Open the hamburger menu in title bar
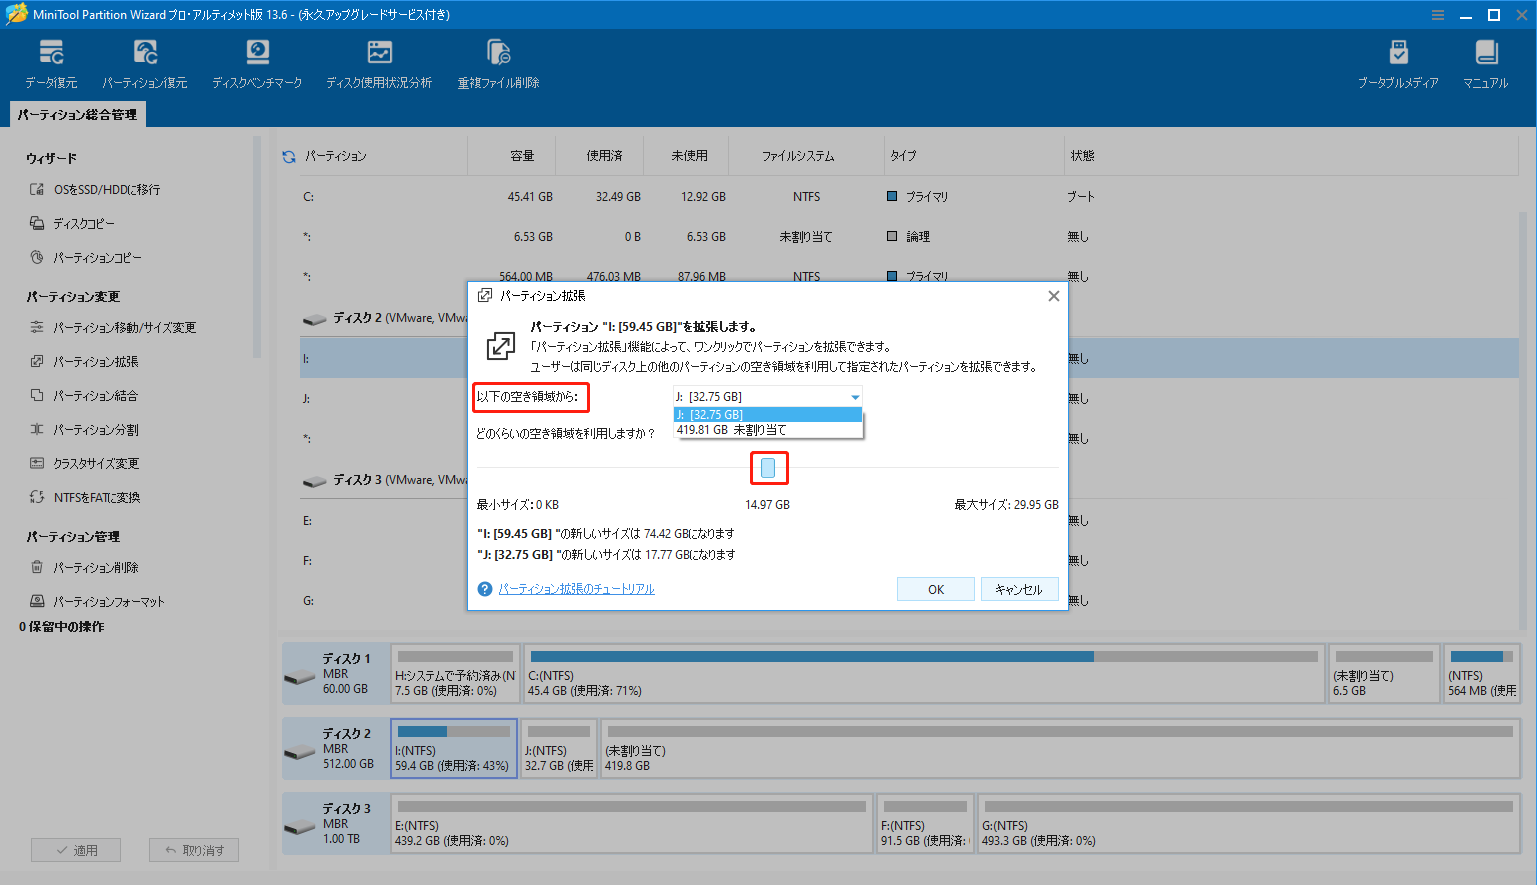 (x=1438, y=15)
